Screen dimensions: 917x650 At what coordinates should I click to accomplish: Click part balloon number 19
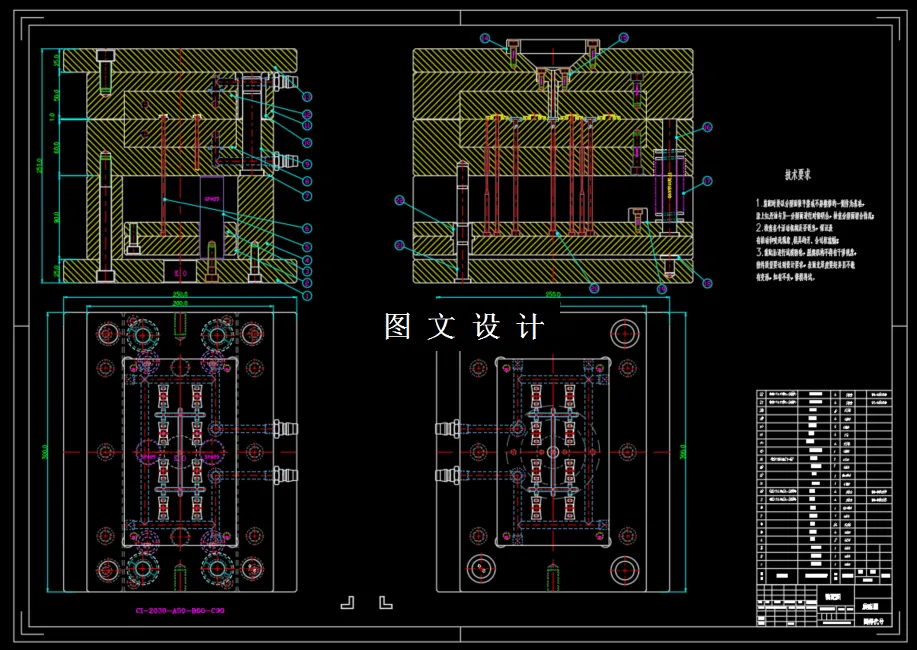(x=661, y=288)
